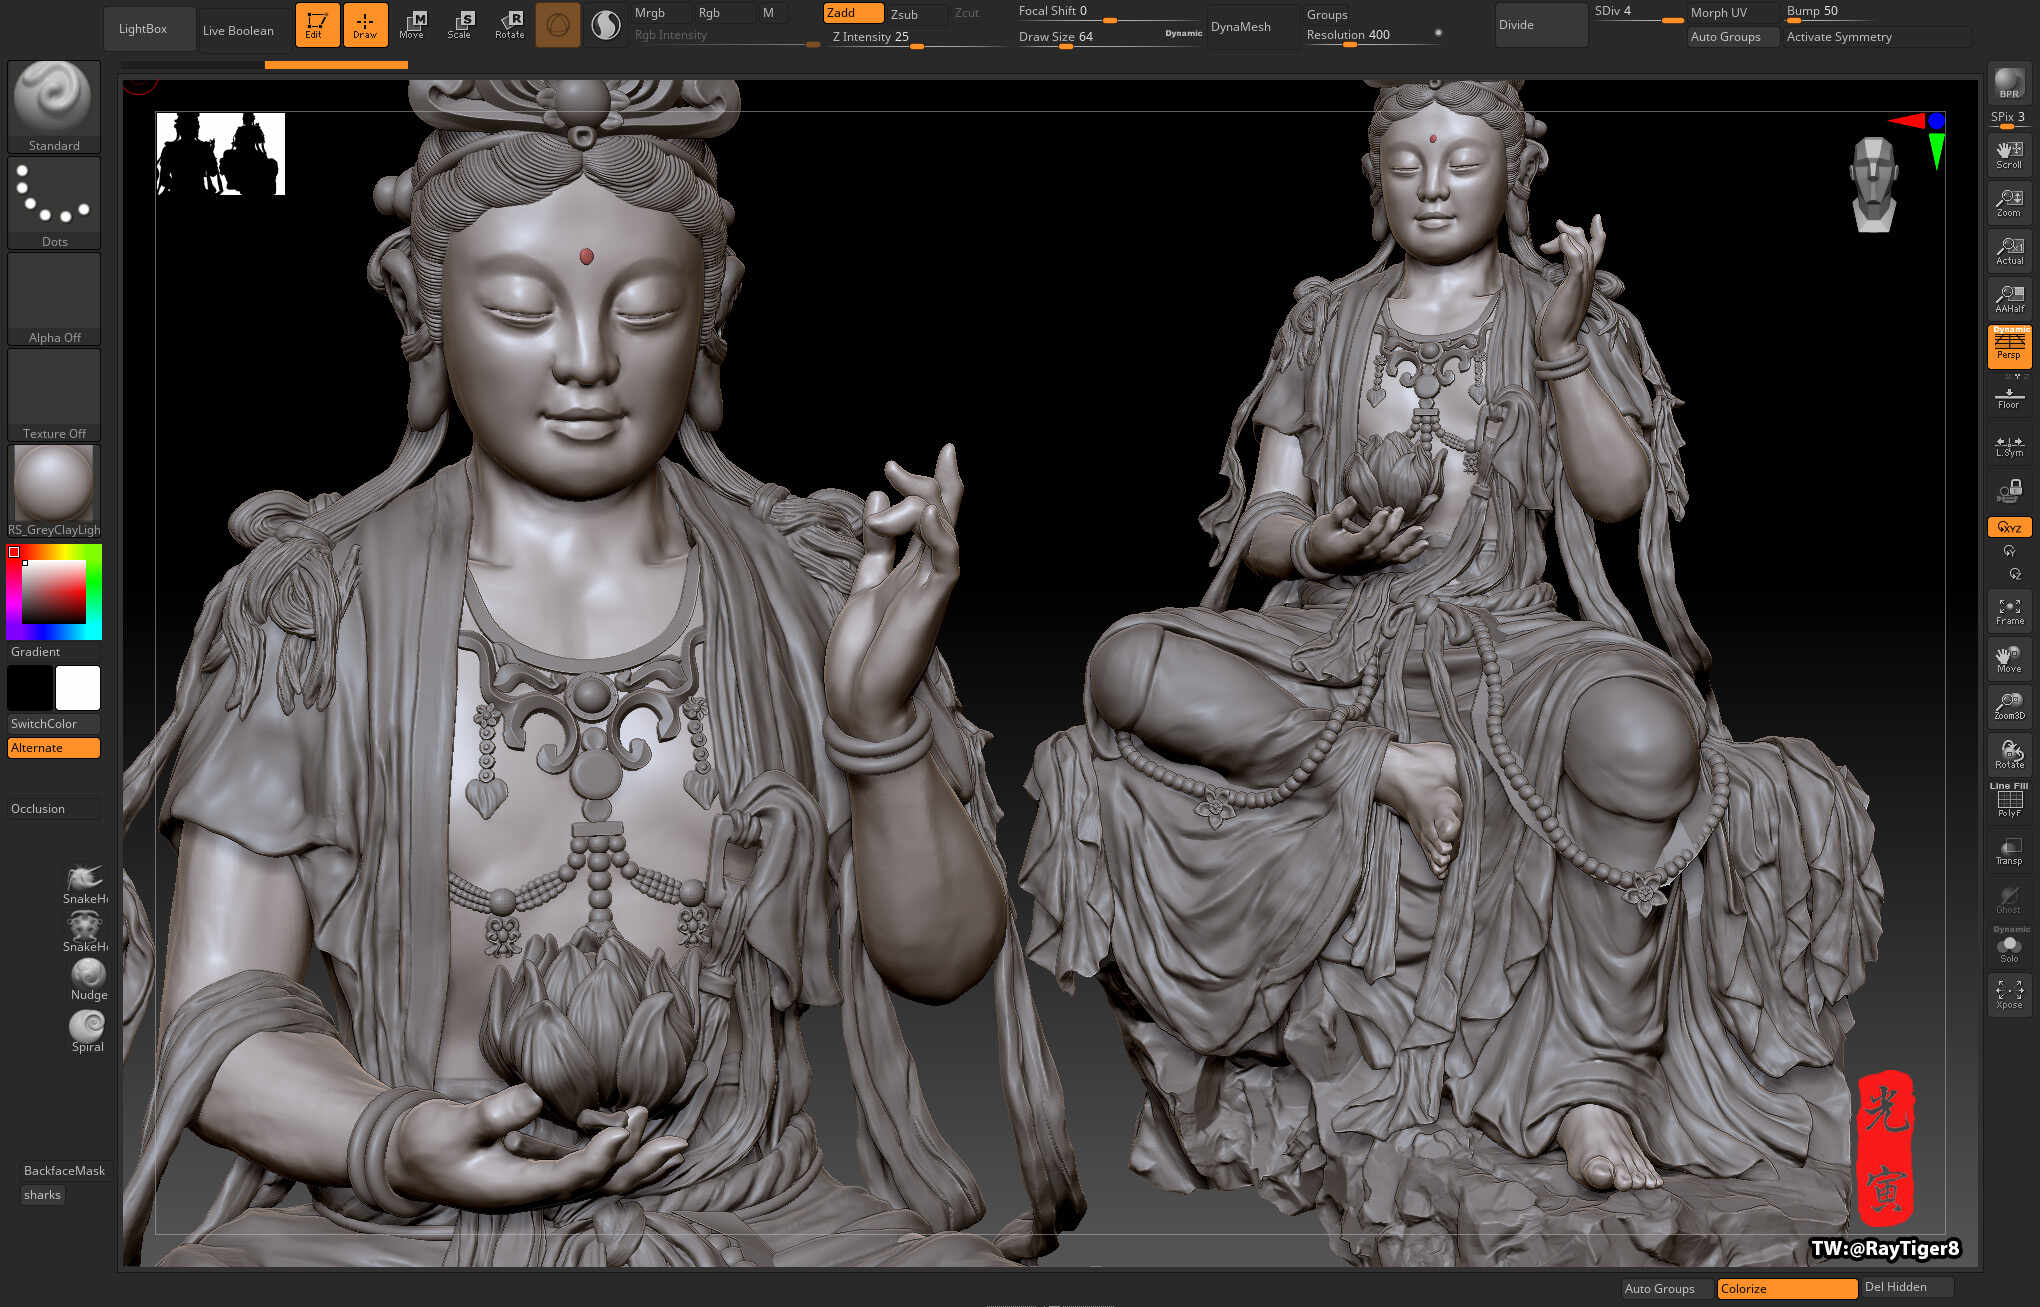The height and width of the screenshot is (1307, 2040).
Task: Adjust the SPix 3 slider
Action: point(2009,119)
